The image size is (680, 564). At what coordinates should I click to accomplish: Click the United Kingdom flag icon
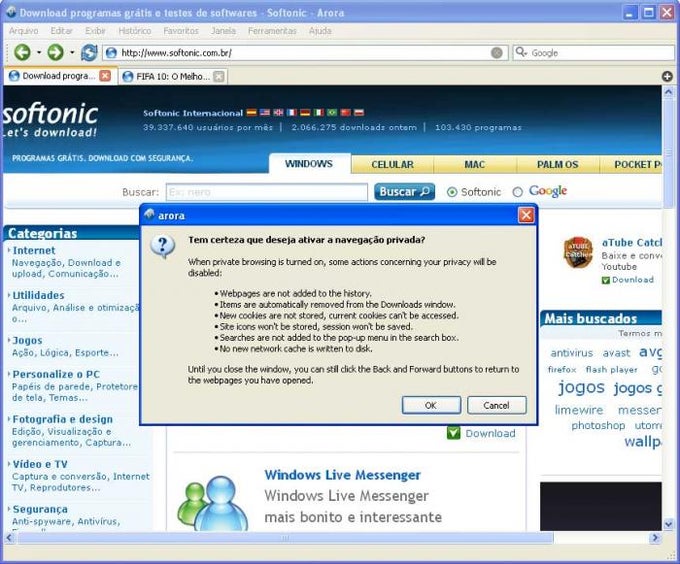point(278,113)
